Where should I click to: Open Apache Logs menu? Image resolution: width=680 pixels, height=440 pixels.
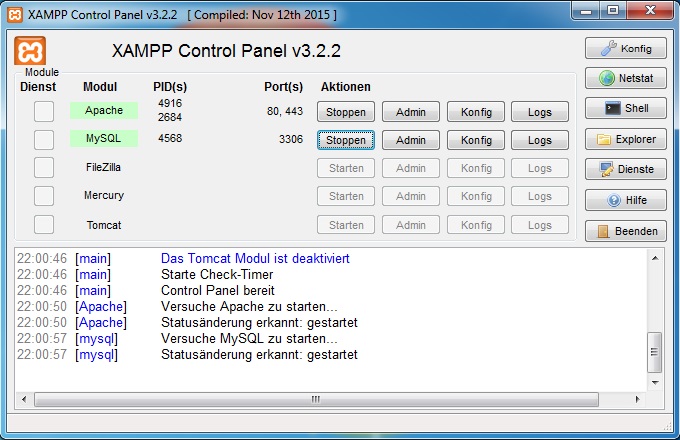coord(539,112)
